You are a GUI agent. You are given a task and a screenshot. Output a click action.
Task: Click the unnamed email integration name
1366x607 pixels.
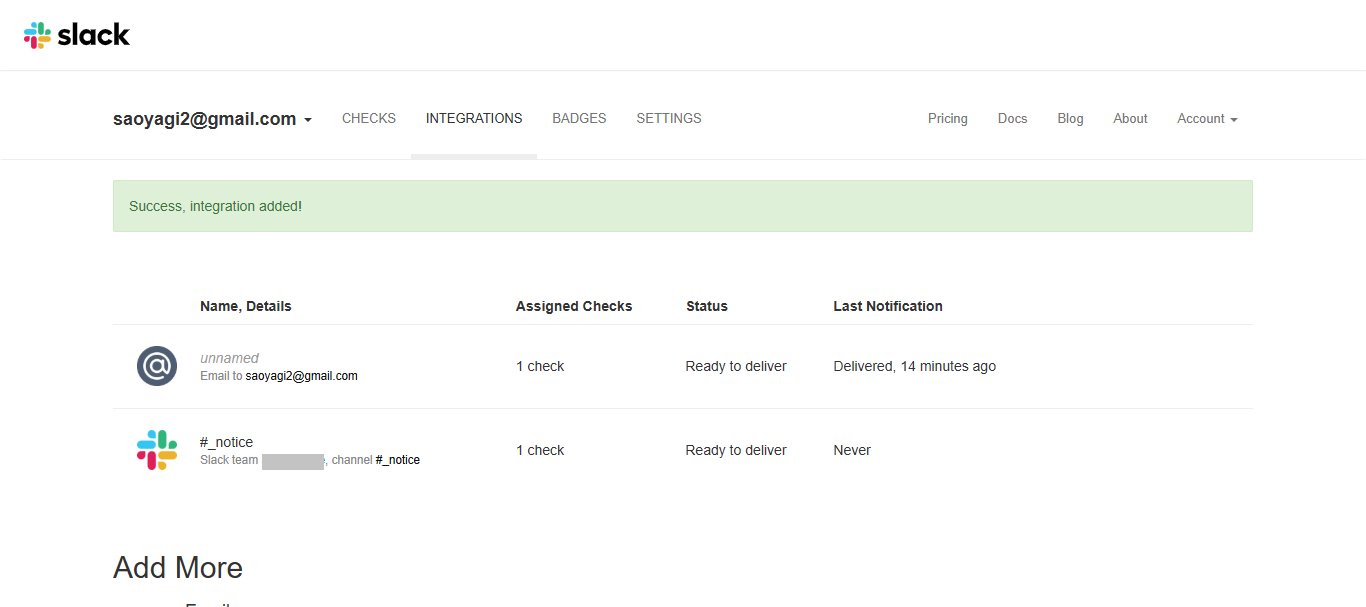pyautogui.click(x=229, y=358)
